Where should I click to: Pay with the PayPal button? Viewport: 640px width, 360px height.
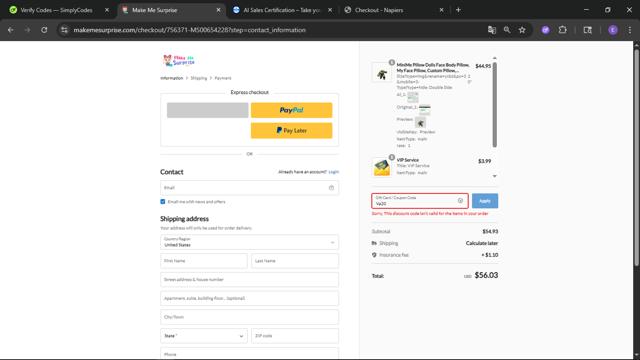click(291, 110)
